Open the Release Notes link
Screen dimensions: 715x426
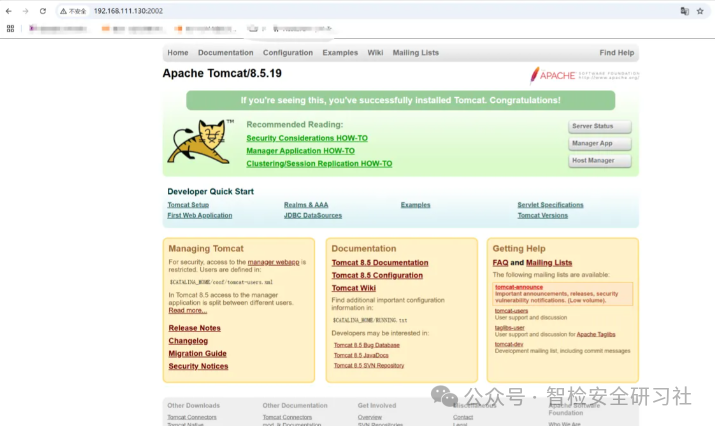(195, 328)
